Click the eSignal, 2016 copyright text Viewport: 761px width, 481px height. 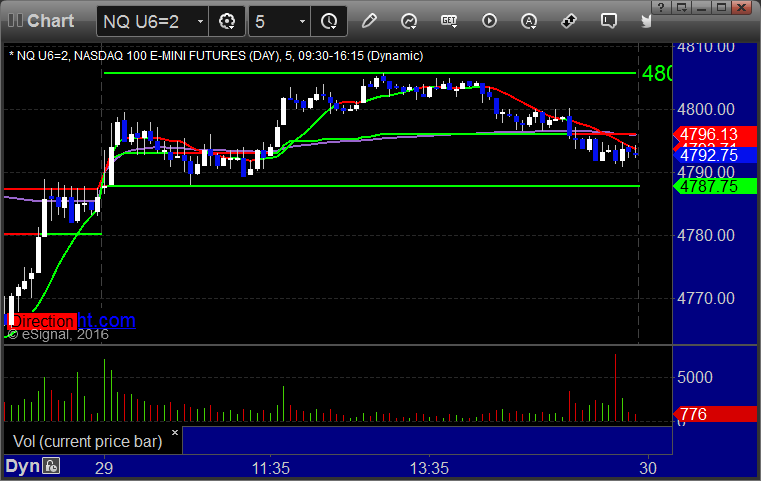pyautogui.click(x=58, y=334)
